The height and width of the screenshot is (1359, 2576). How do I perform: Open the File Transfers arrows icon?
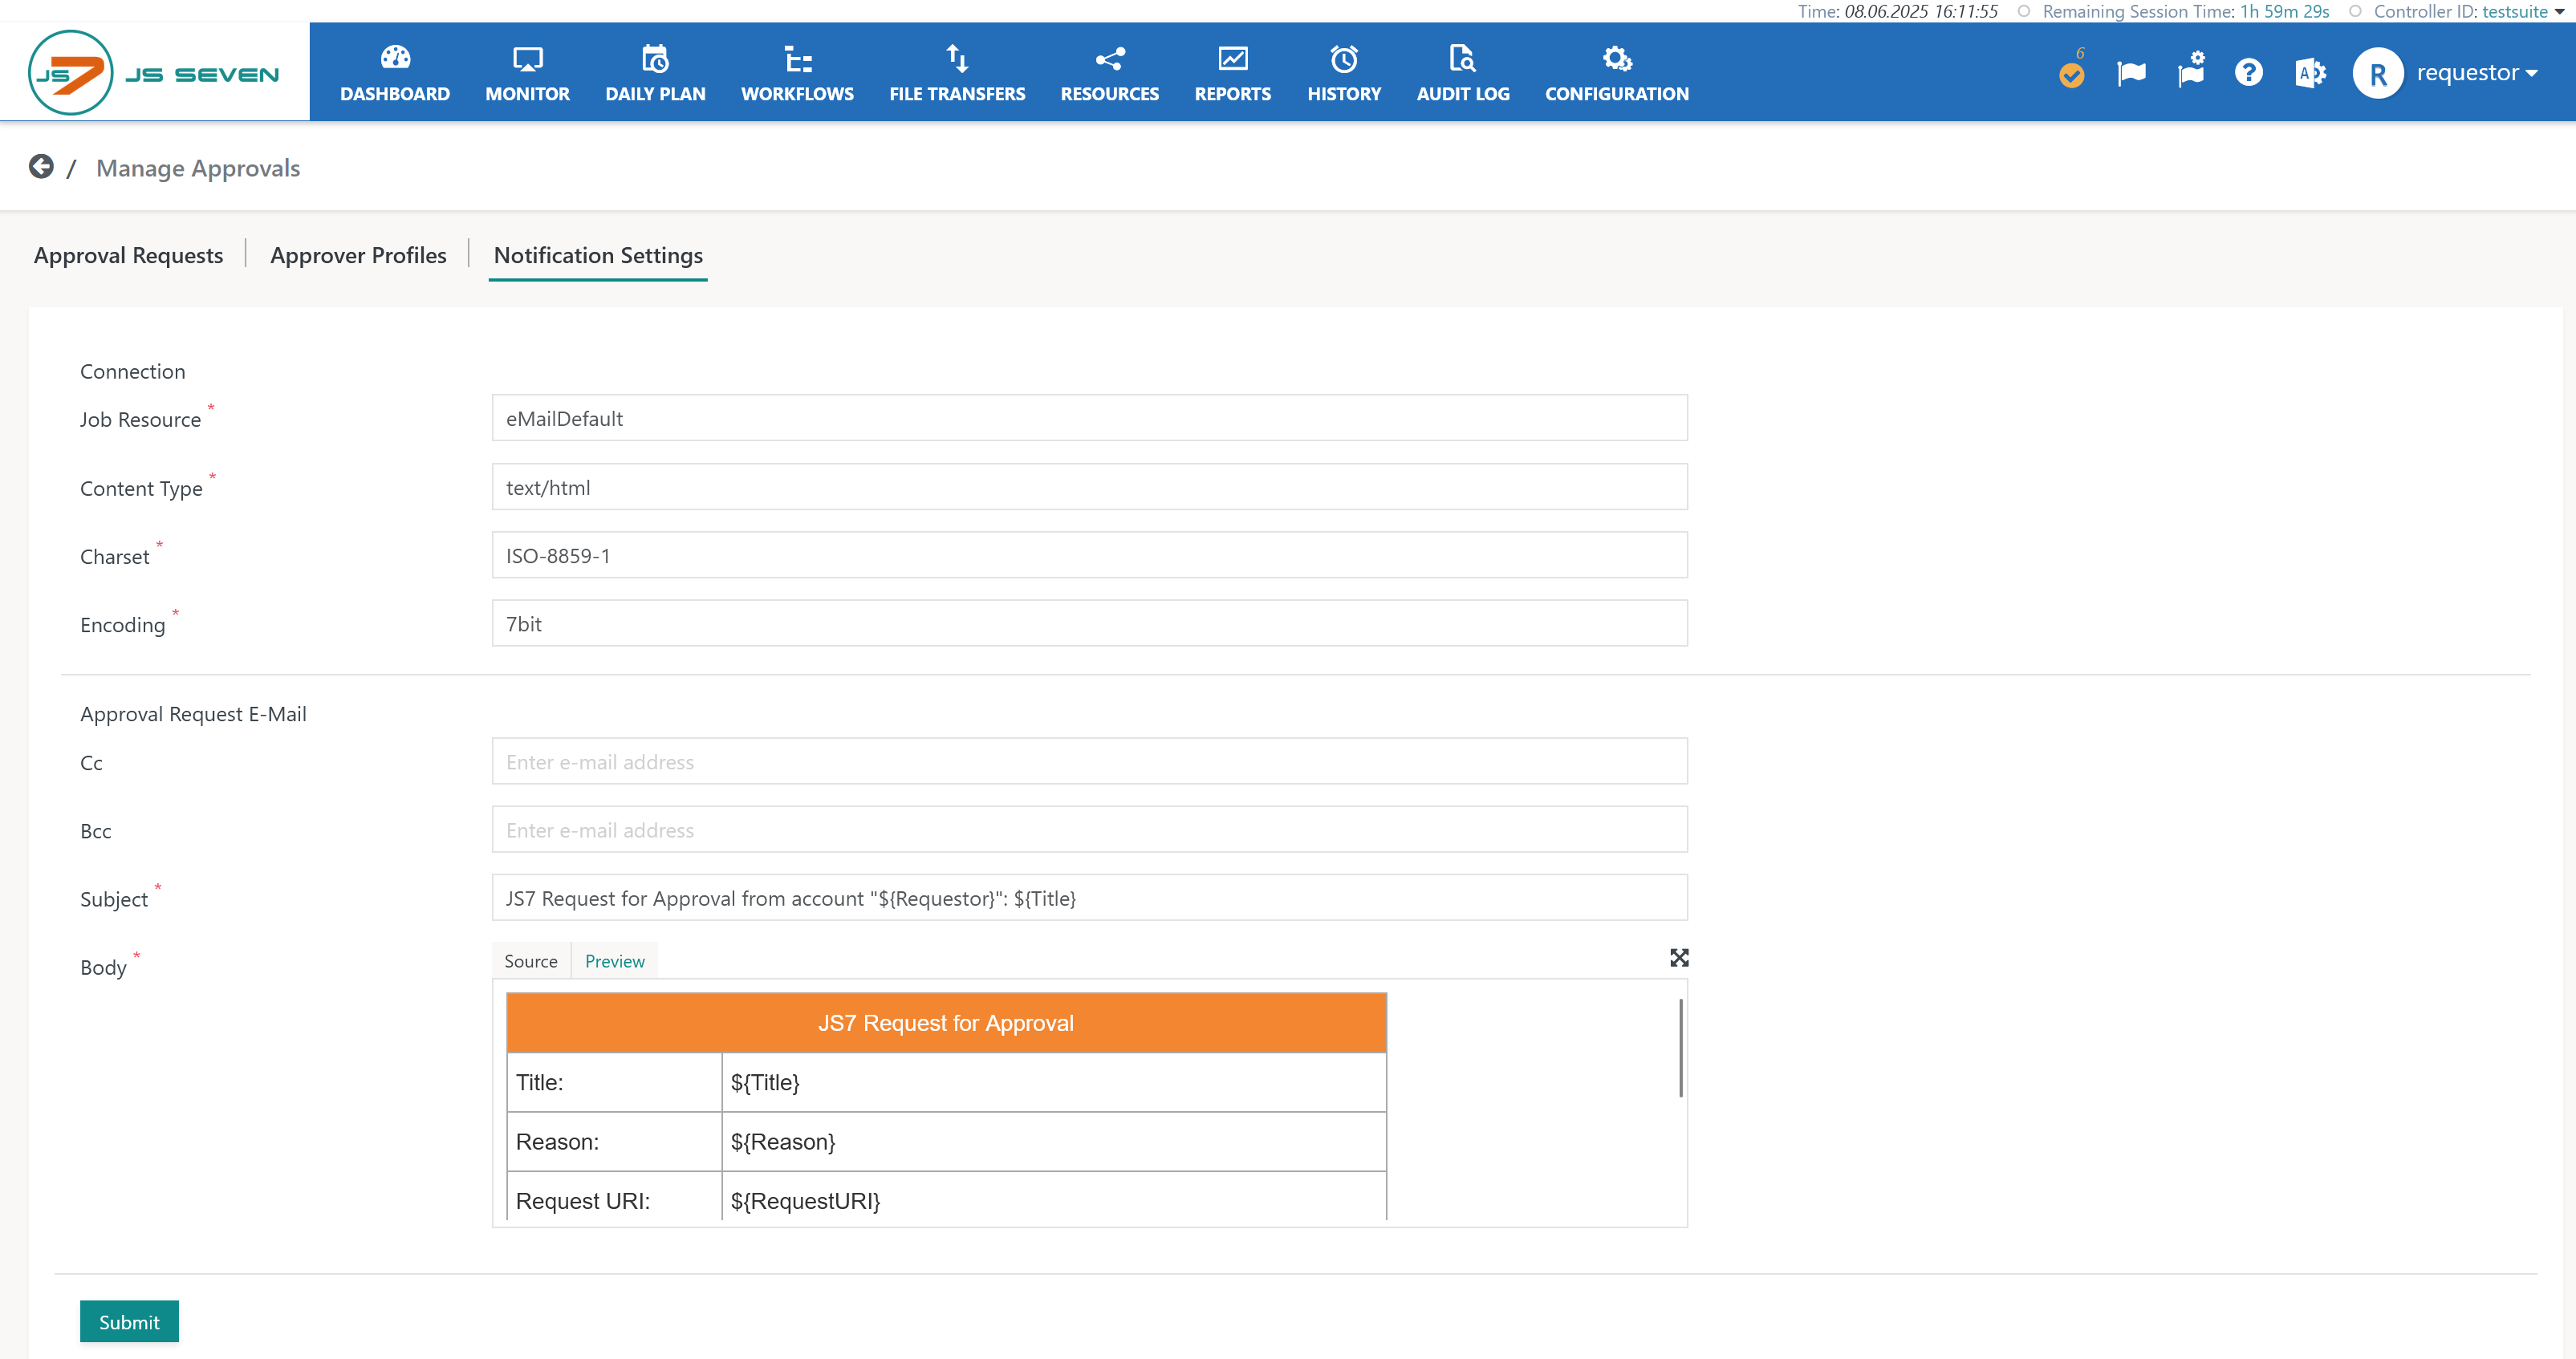pos(957,59)
